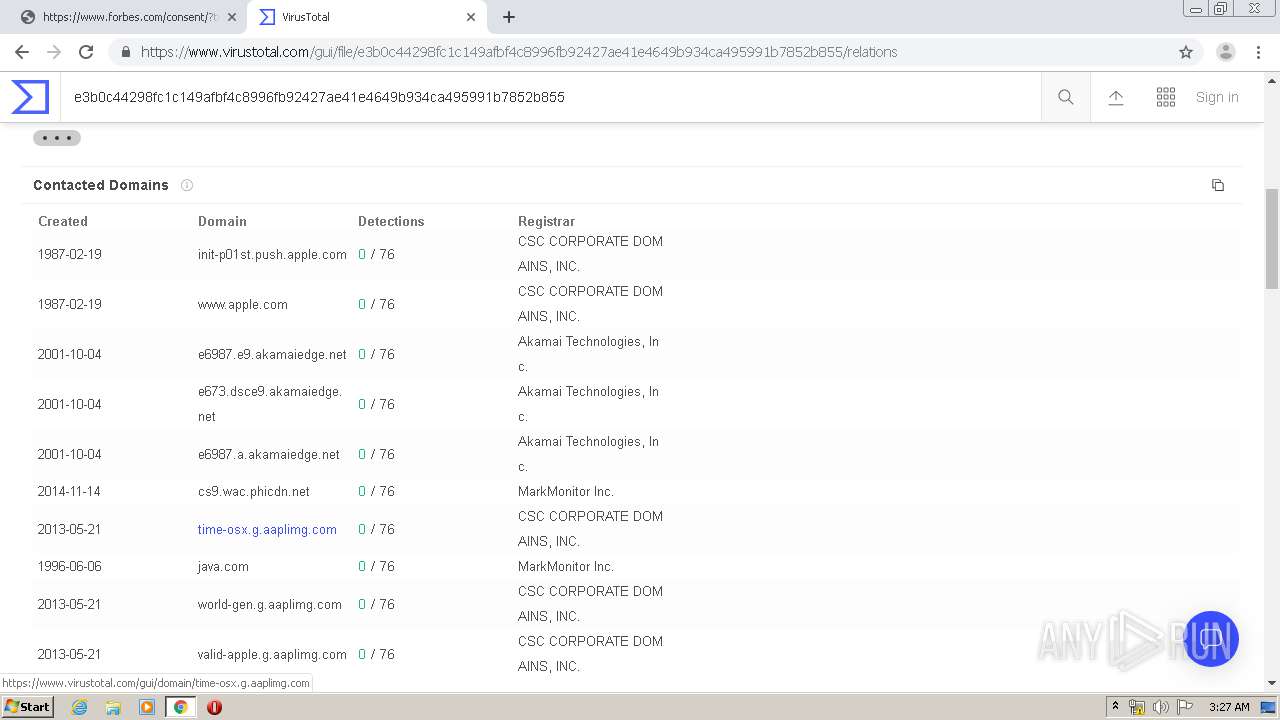1280x720 pixels.
Task: Select the e6987.a.akamaiedge.net domain
Action: point(269,454)
